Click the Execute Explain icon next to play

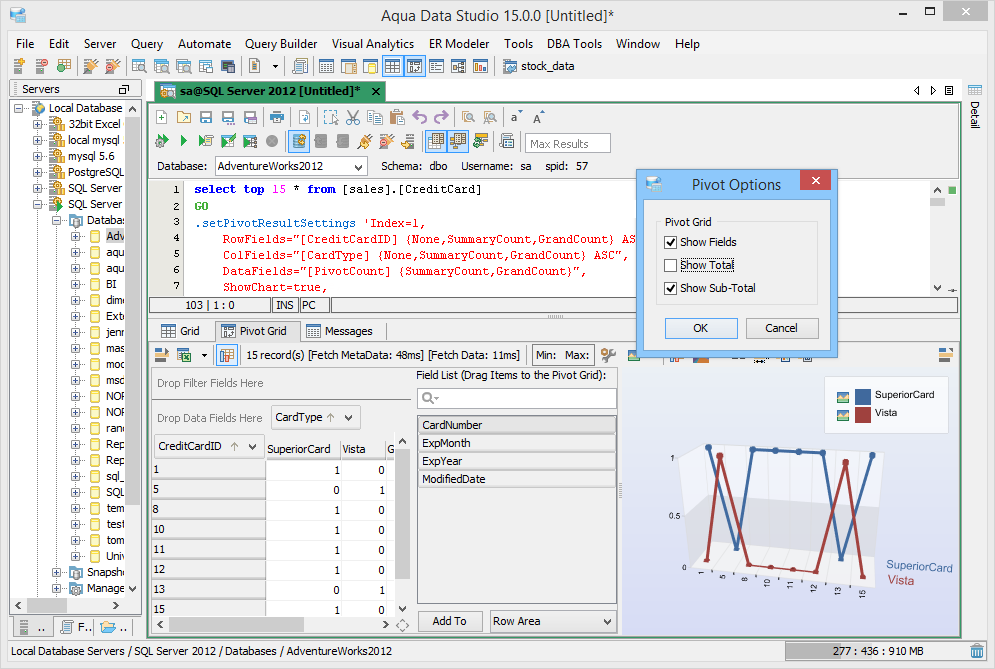click(205, 141)
